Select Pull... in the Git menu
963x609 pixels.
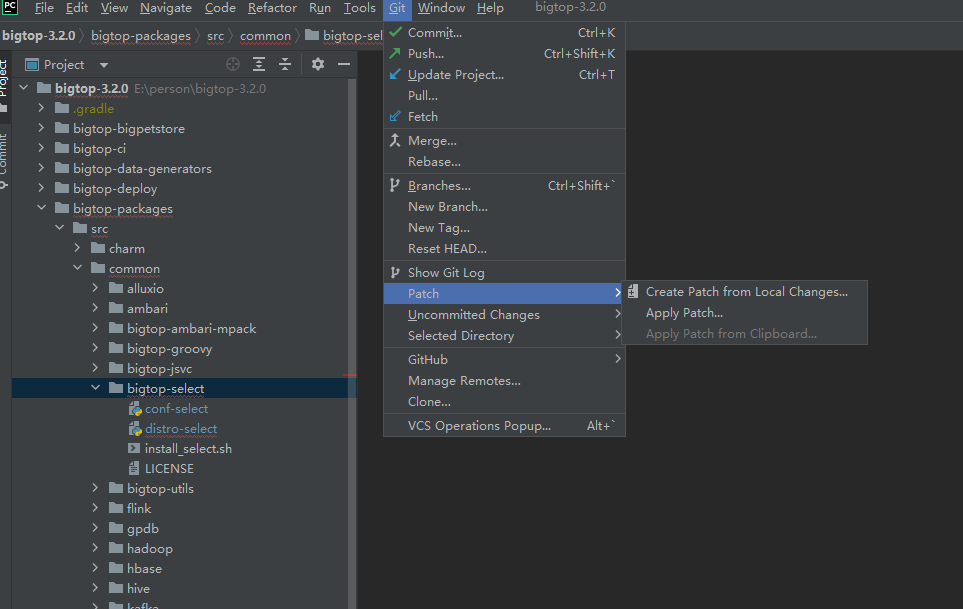pyautogui.click(x=504, y=95)
